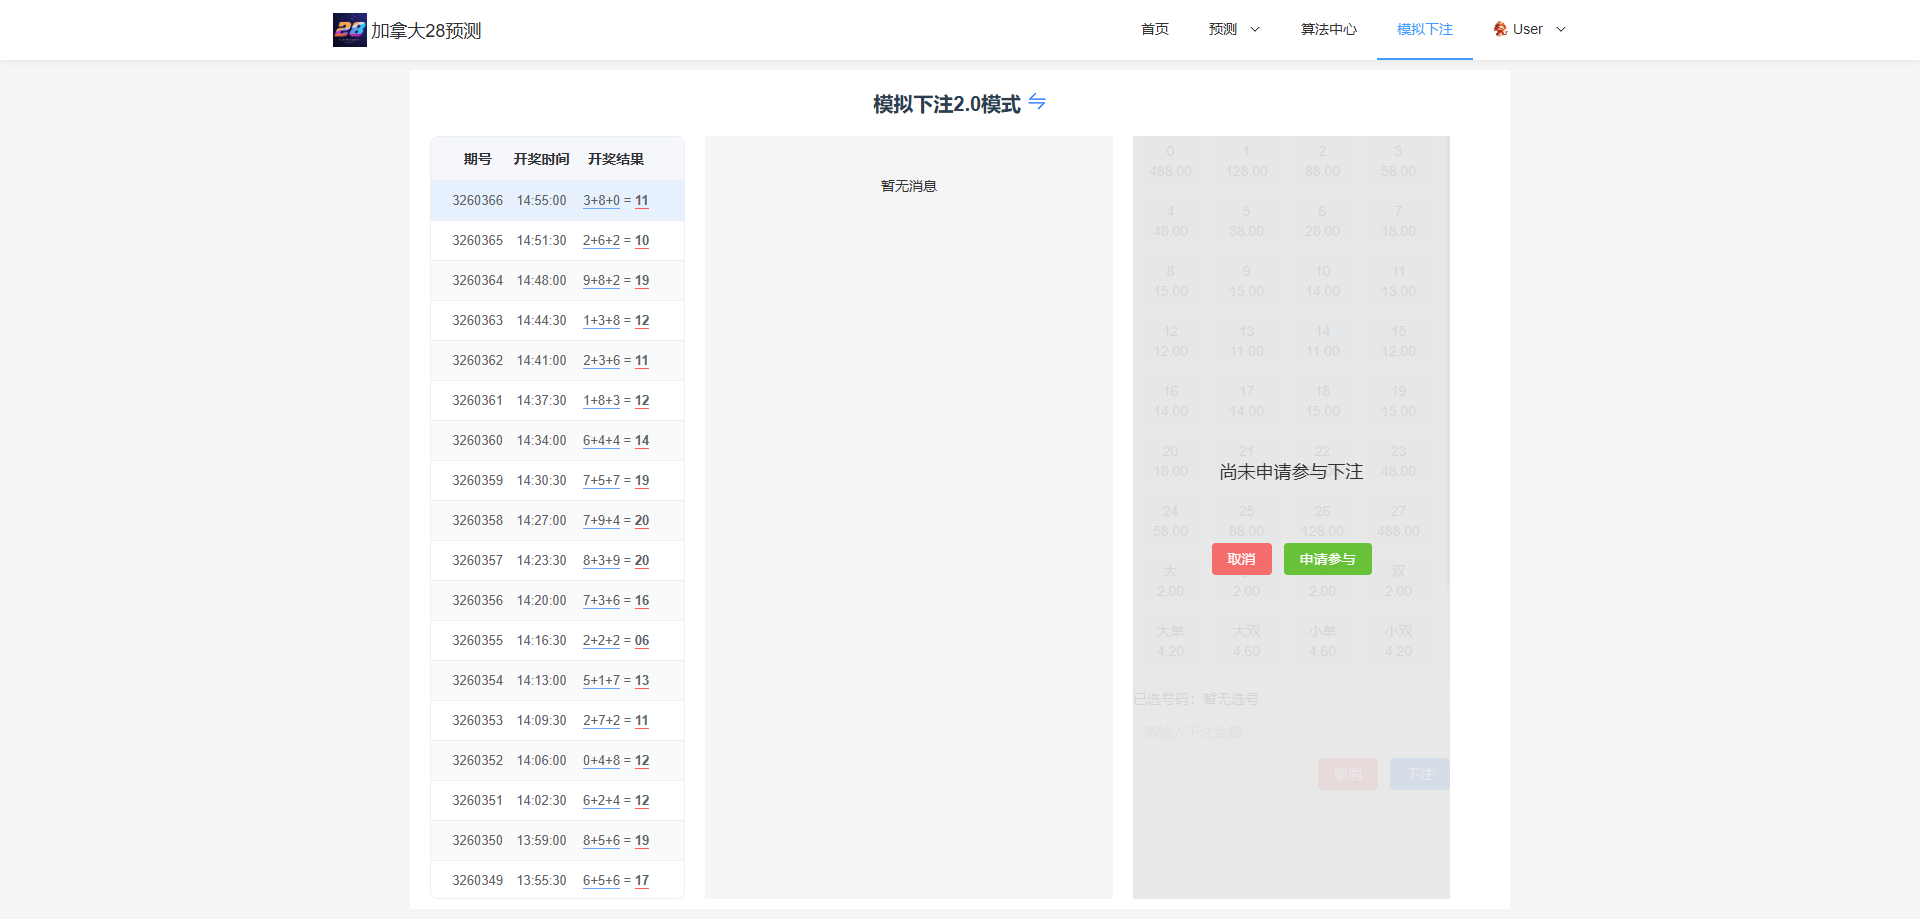Click the 模拟下注2.0模式 heading
This screenshot has height=919, width=1920.
(947, 104)
